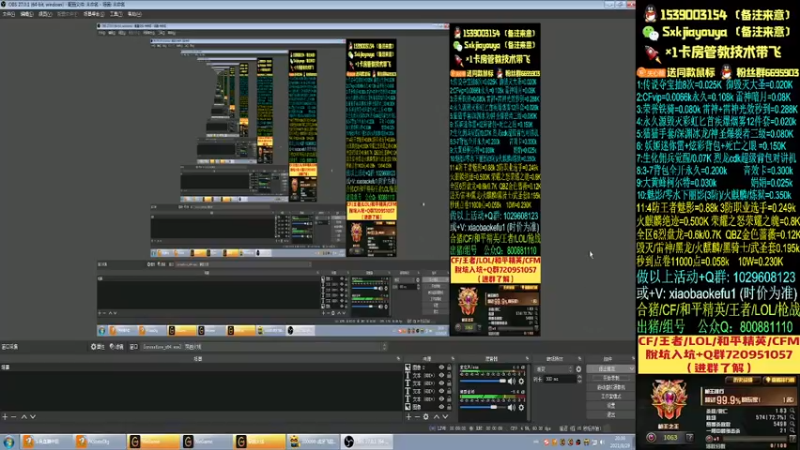Start the virtual camera button
800x450 pixels.
pyautogui.click(x=611, y=387)
